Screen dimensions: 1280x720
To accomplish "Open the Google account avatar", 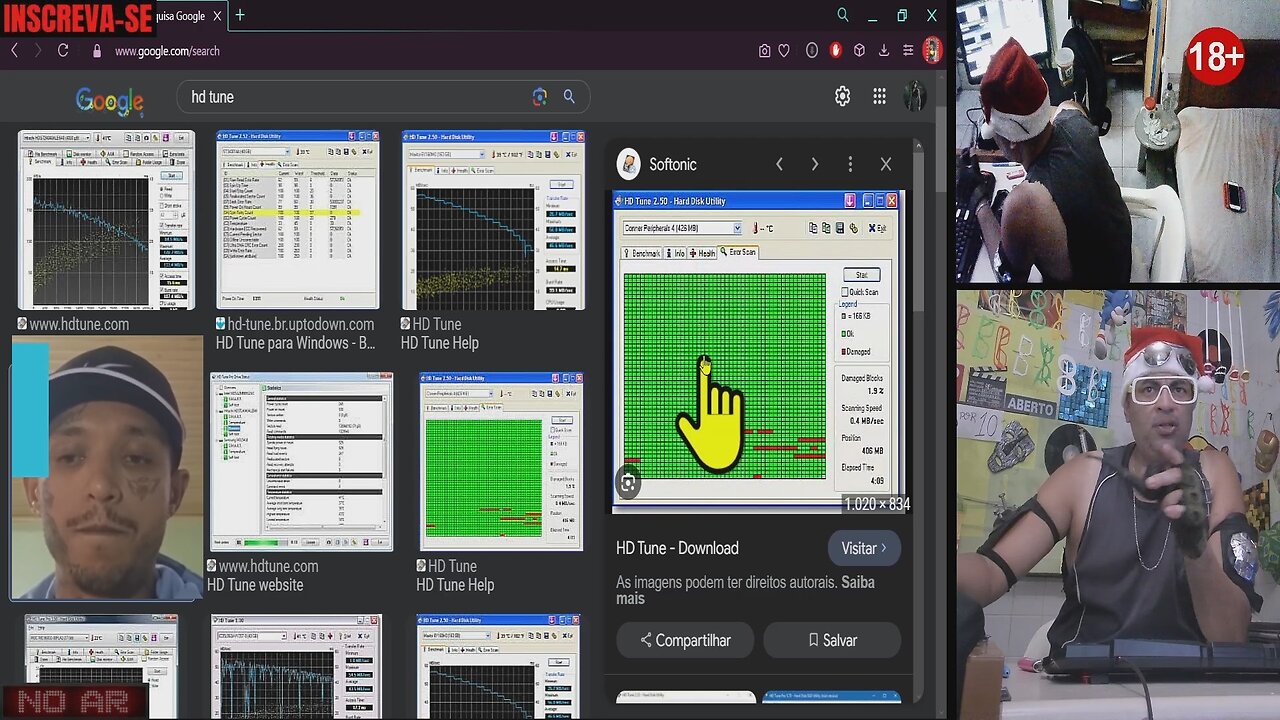I will pos(914,96).
